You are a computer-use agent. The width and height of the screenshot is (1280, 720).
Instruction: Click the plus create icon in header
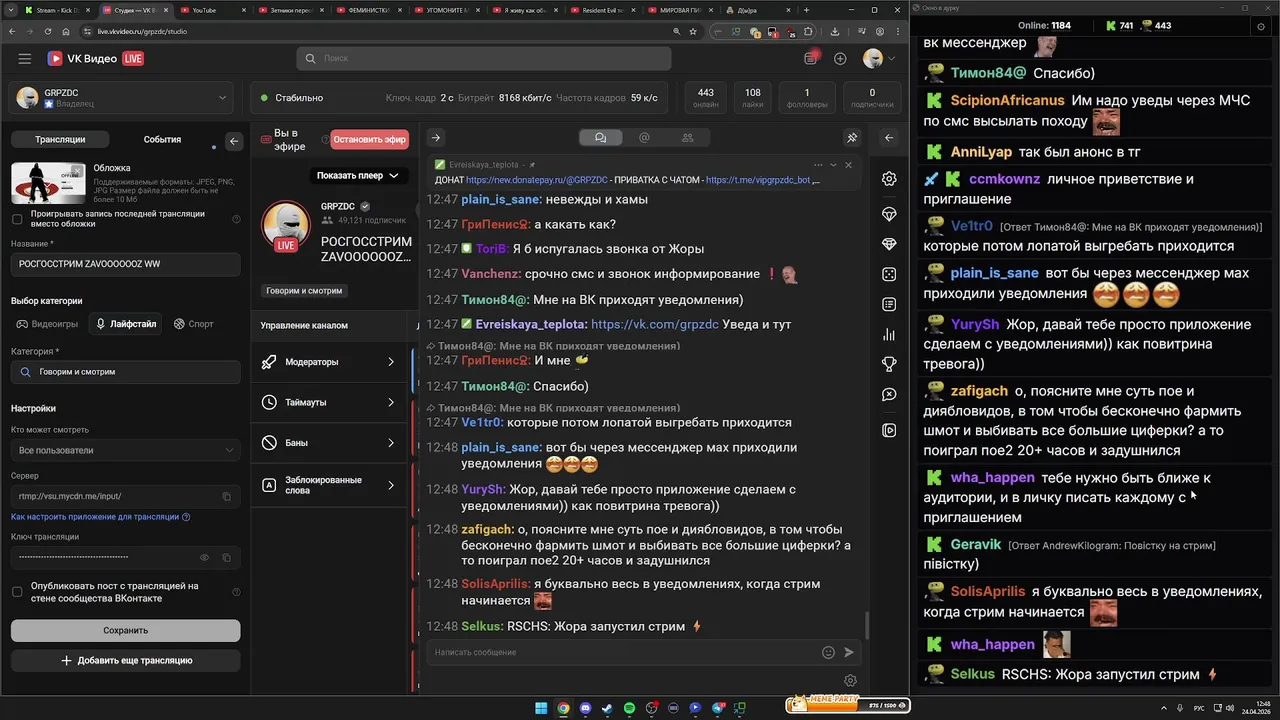[840, 59]
